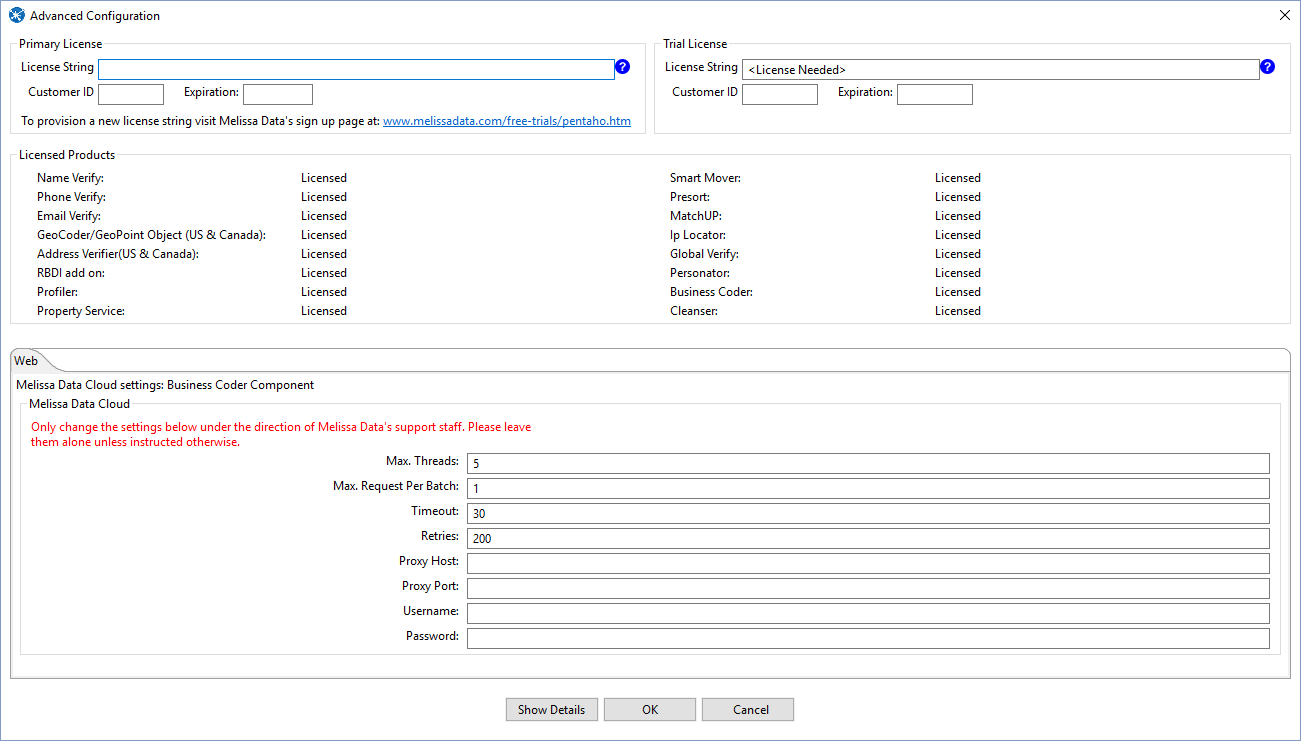Edit the Max. Request Per Batch field
Screen dimensions: 1301x741
867,489
